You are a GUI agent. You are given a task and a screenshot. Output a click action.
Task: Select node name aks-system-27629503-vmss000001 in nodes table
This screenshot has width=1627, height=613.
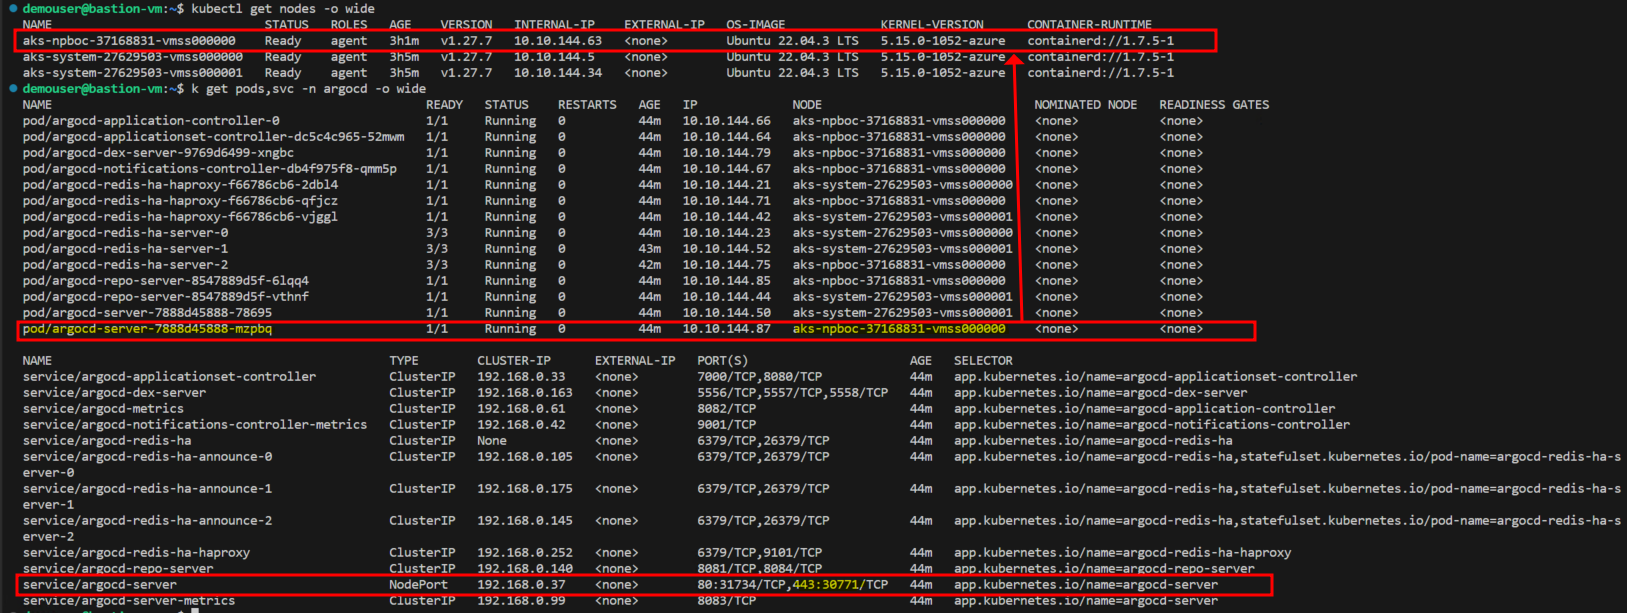(x=132, y=73)
